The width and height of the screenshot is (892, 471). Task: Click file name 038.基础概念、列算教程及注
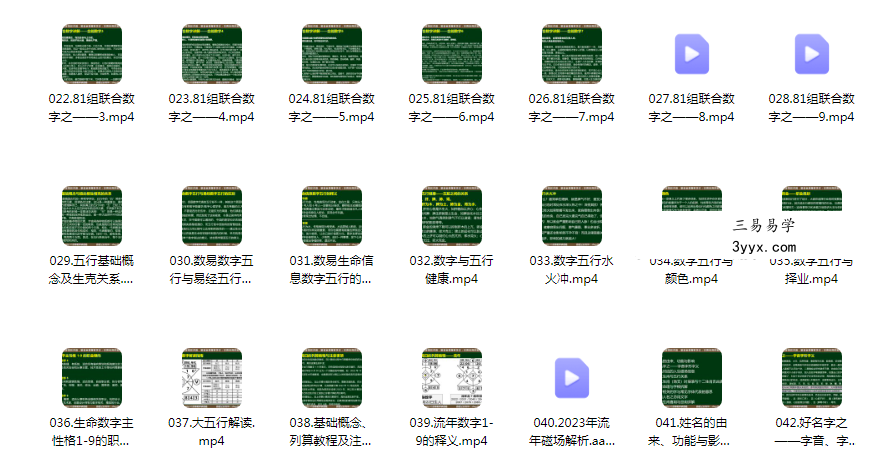click(332, 432)
